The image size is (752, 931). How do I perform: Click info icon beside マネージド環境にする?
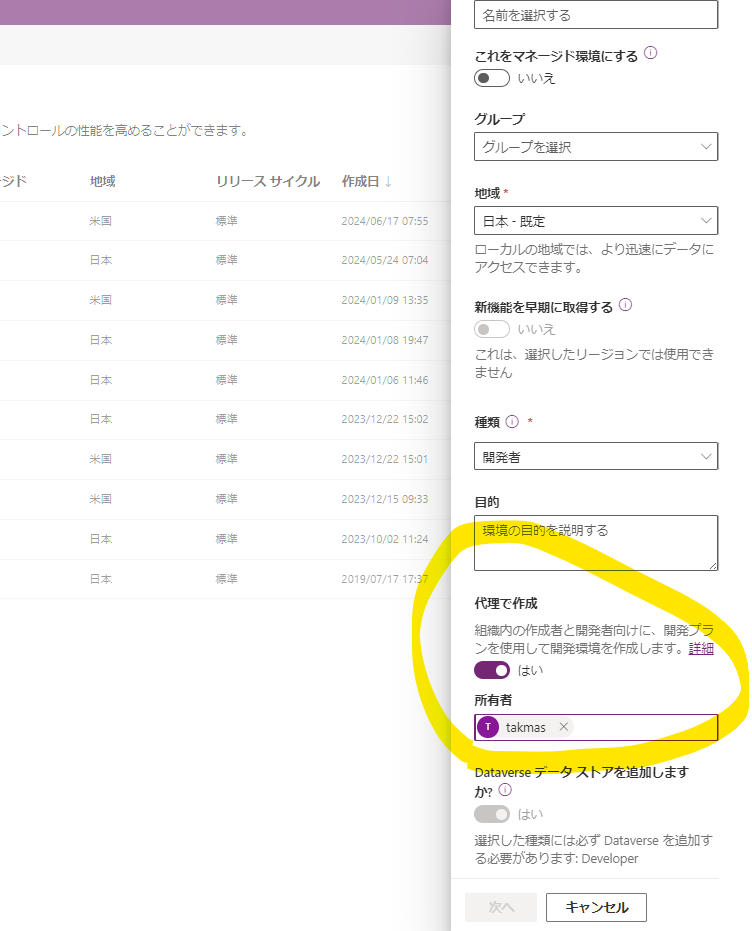[x=651, y=53]
